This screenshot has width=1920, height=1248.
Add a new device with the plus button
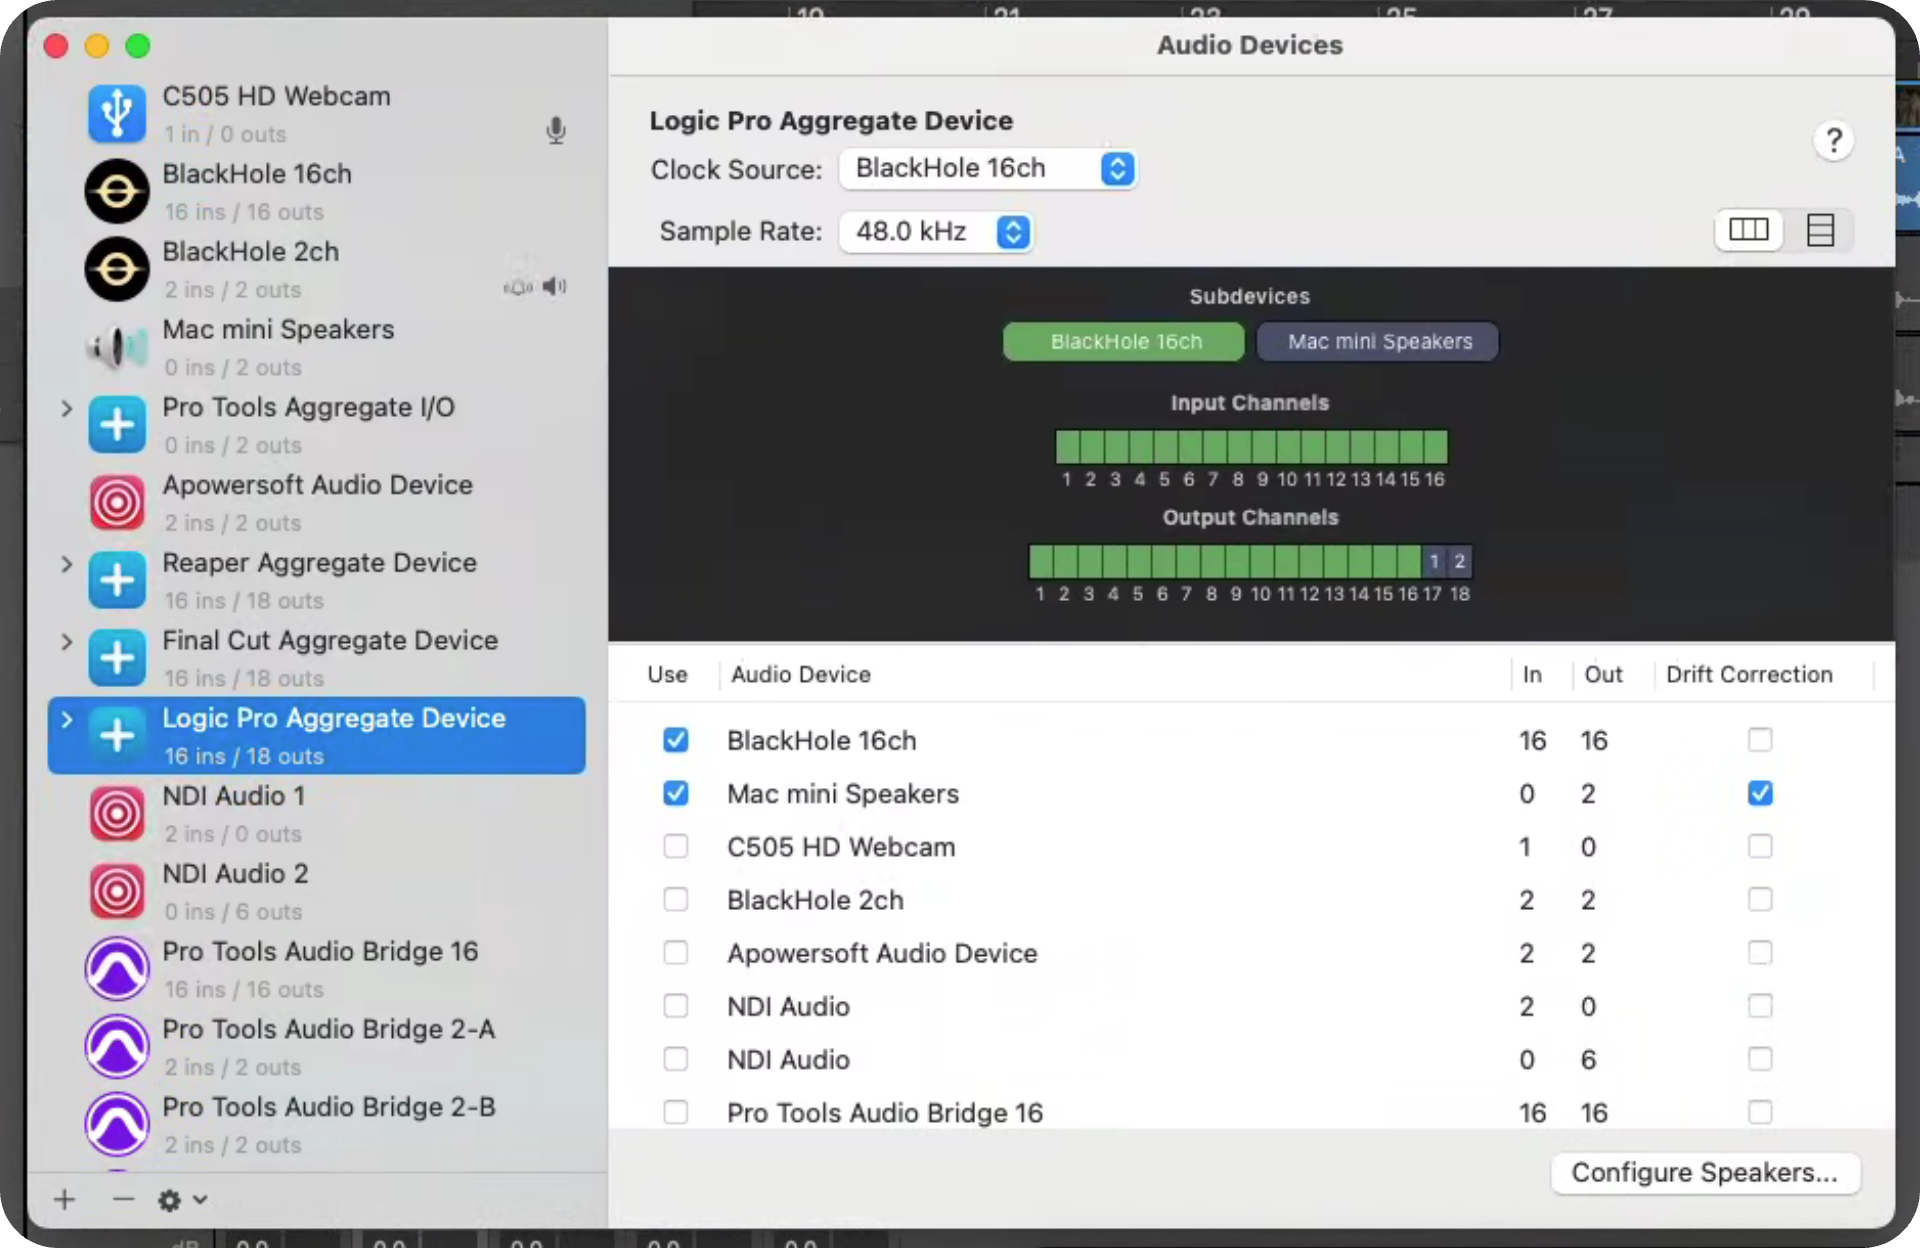[65, 1199]
